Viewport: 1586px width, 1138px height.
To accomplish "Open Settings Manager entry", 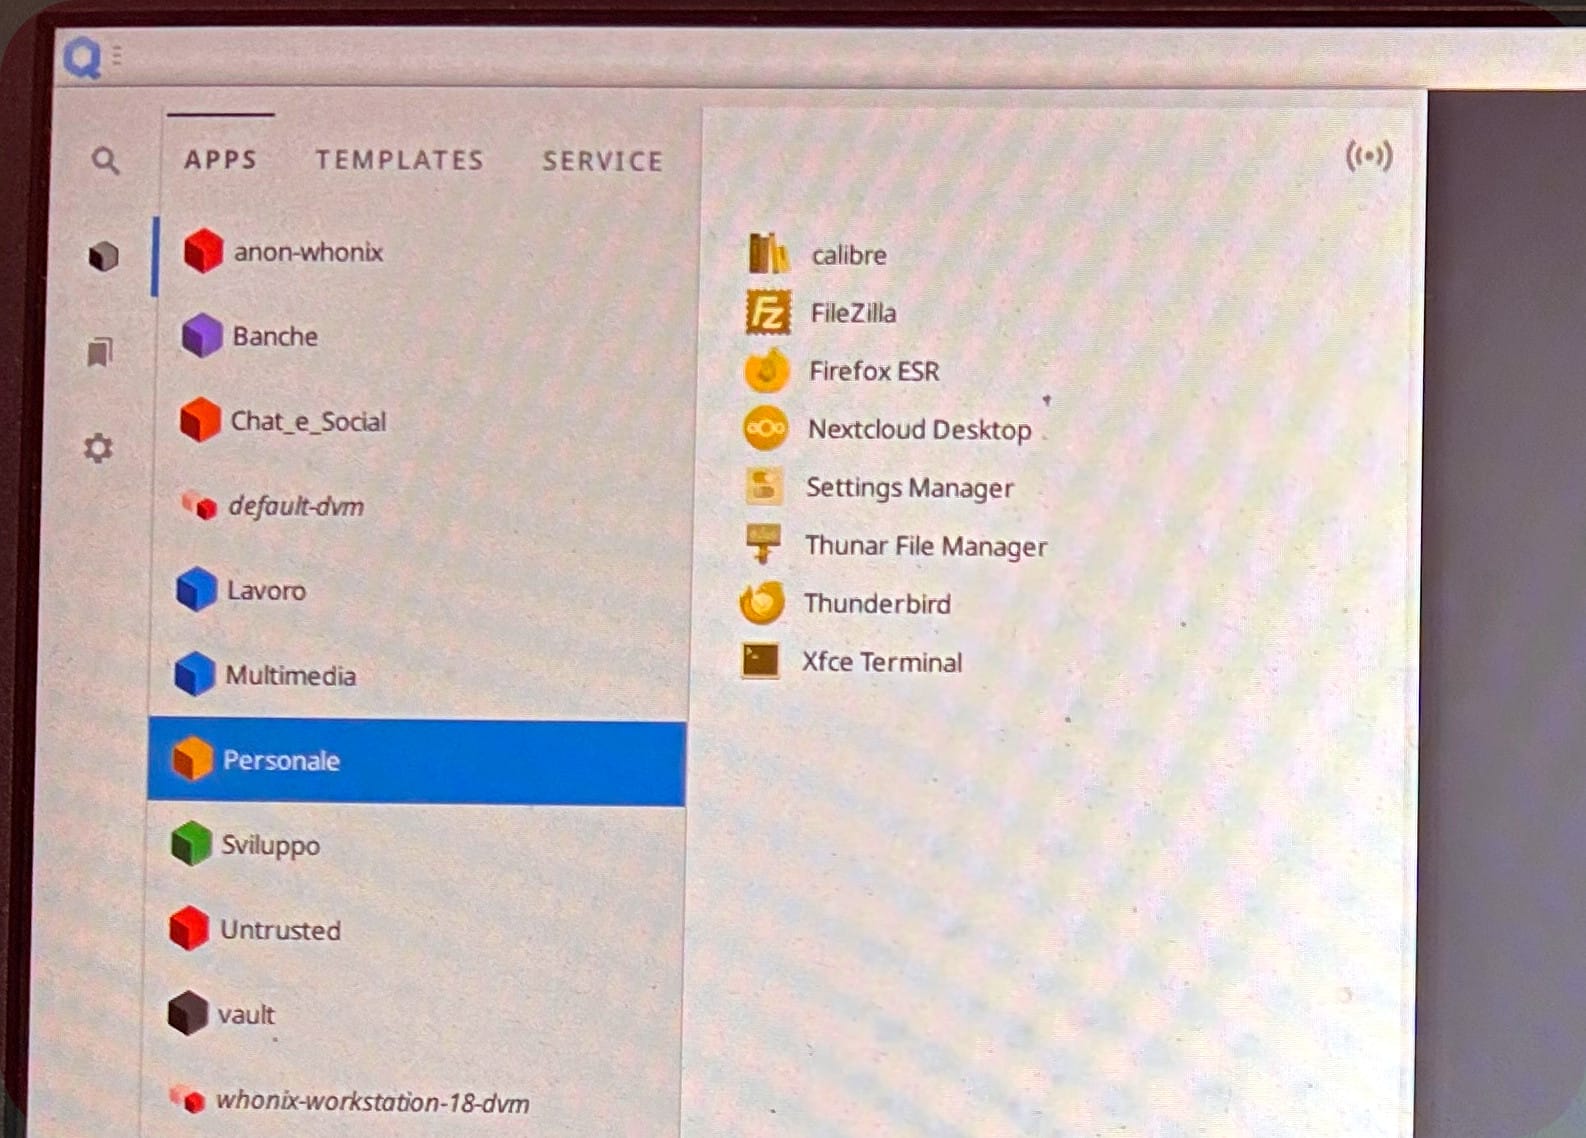I will (908, 488).
